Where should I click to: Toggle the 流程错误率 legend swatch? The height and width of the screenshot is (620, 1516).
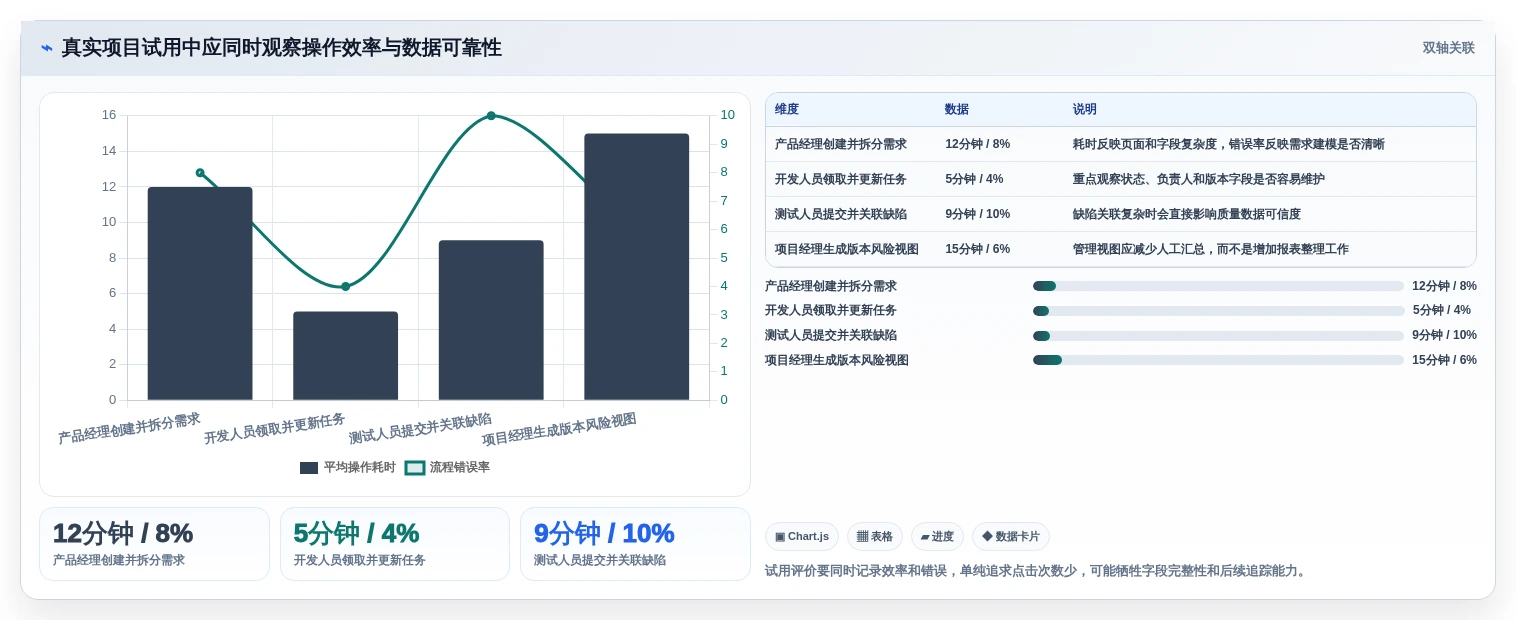pyautogui.click(x=415, y=468)
